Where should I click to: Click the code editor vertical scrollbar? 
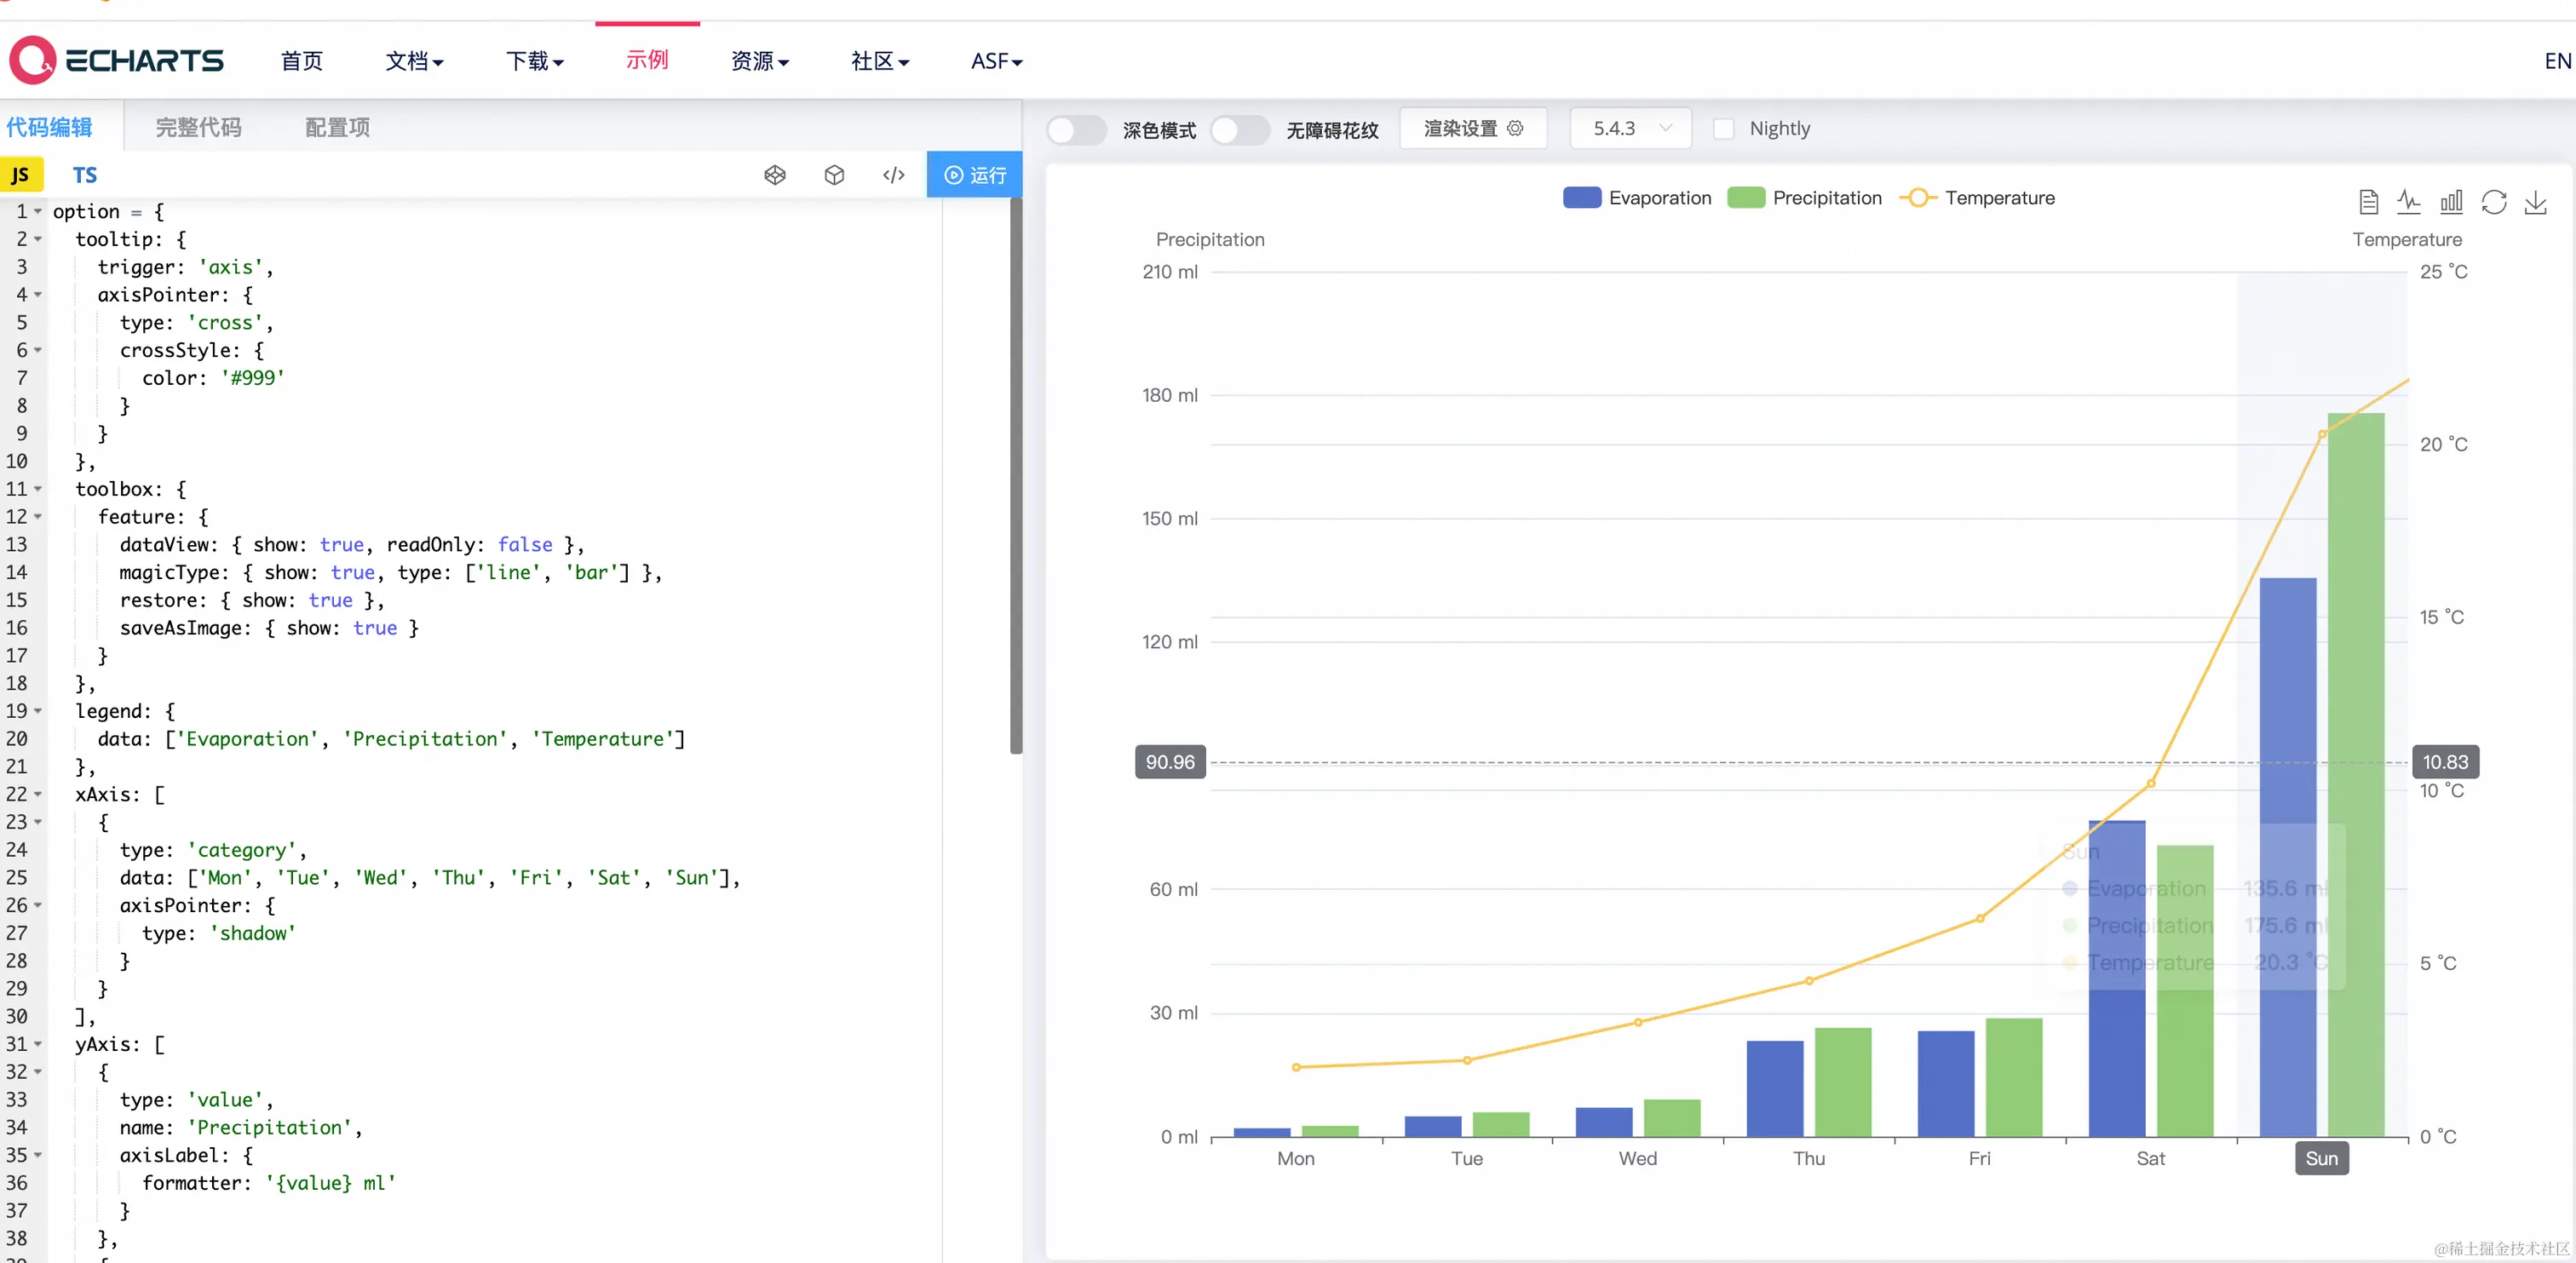click(x=1016, y=475)
